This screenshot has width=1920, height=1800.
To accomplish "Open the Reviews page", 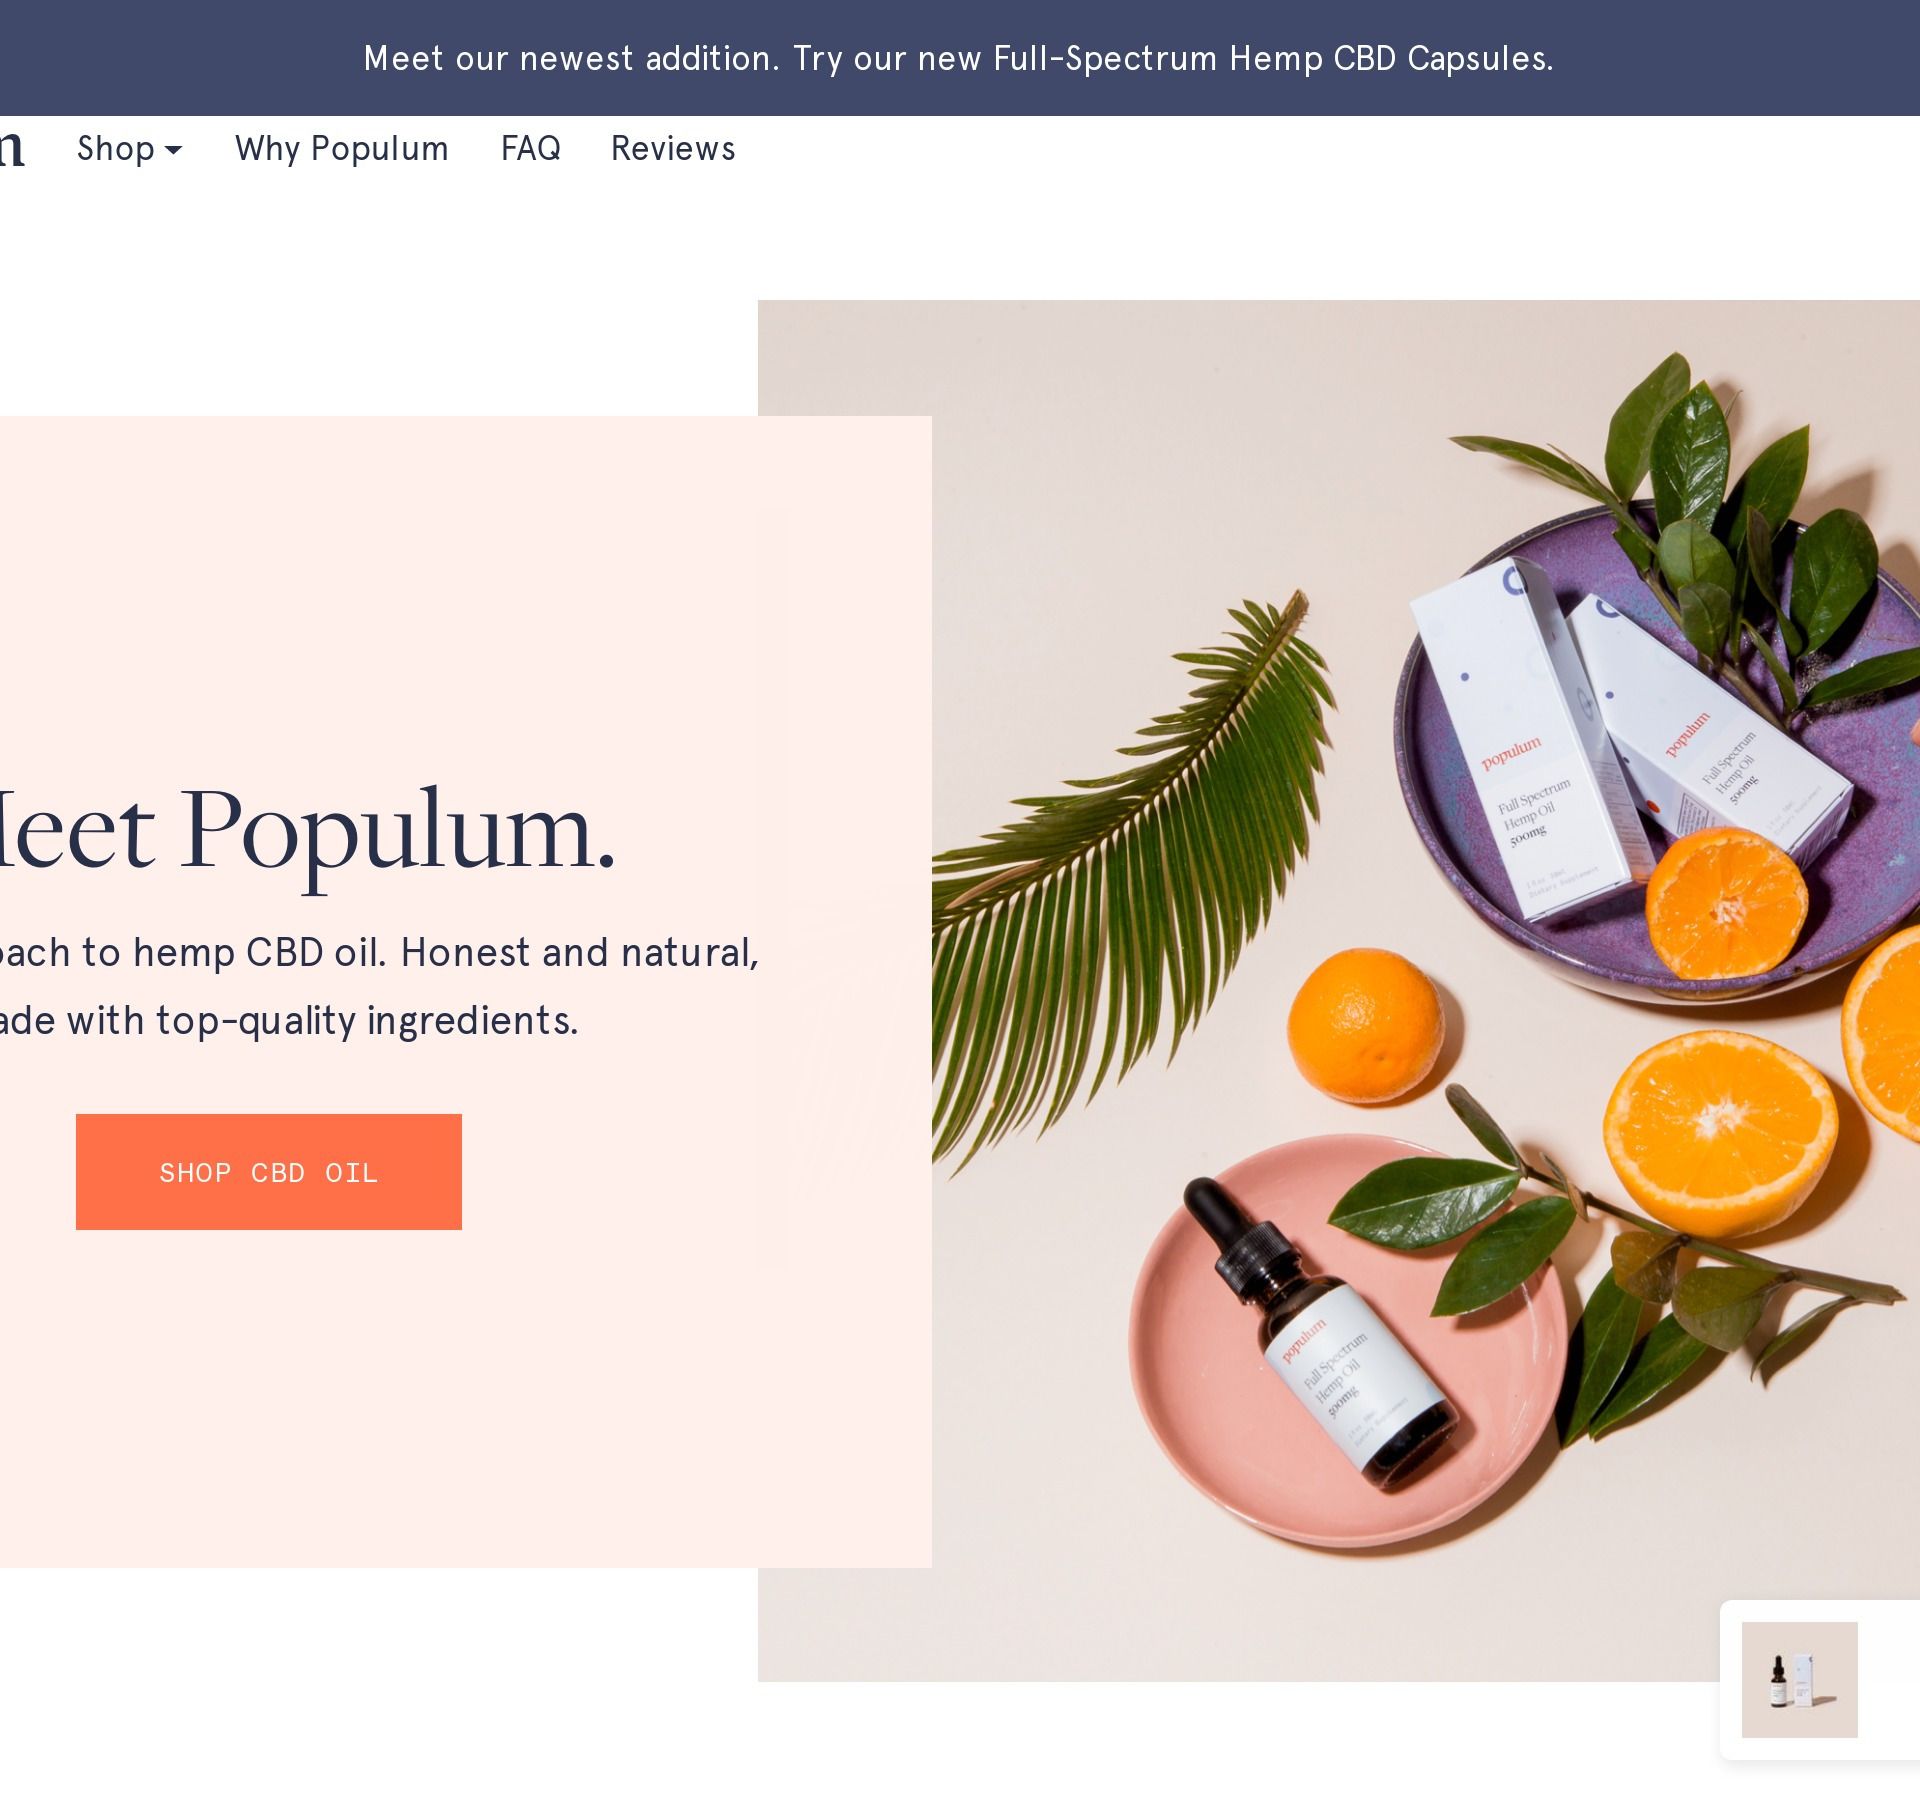I will [673, 149].
